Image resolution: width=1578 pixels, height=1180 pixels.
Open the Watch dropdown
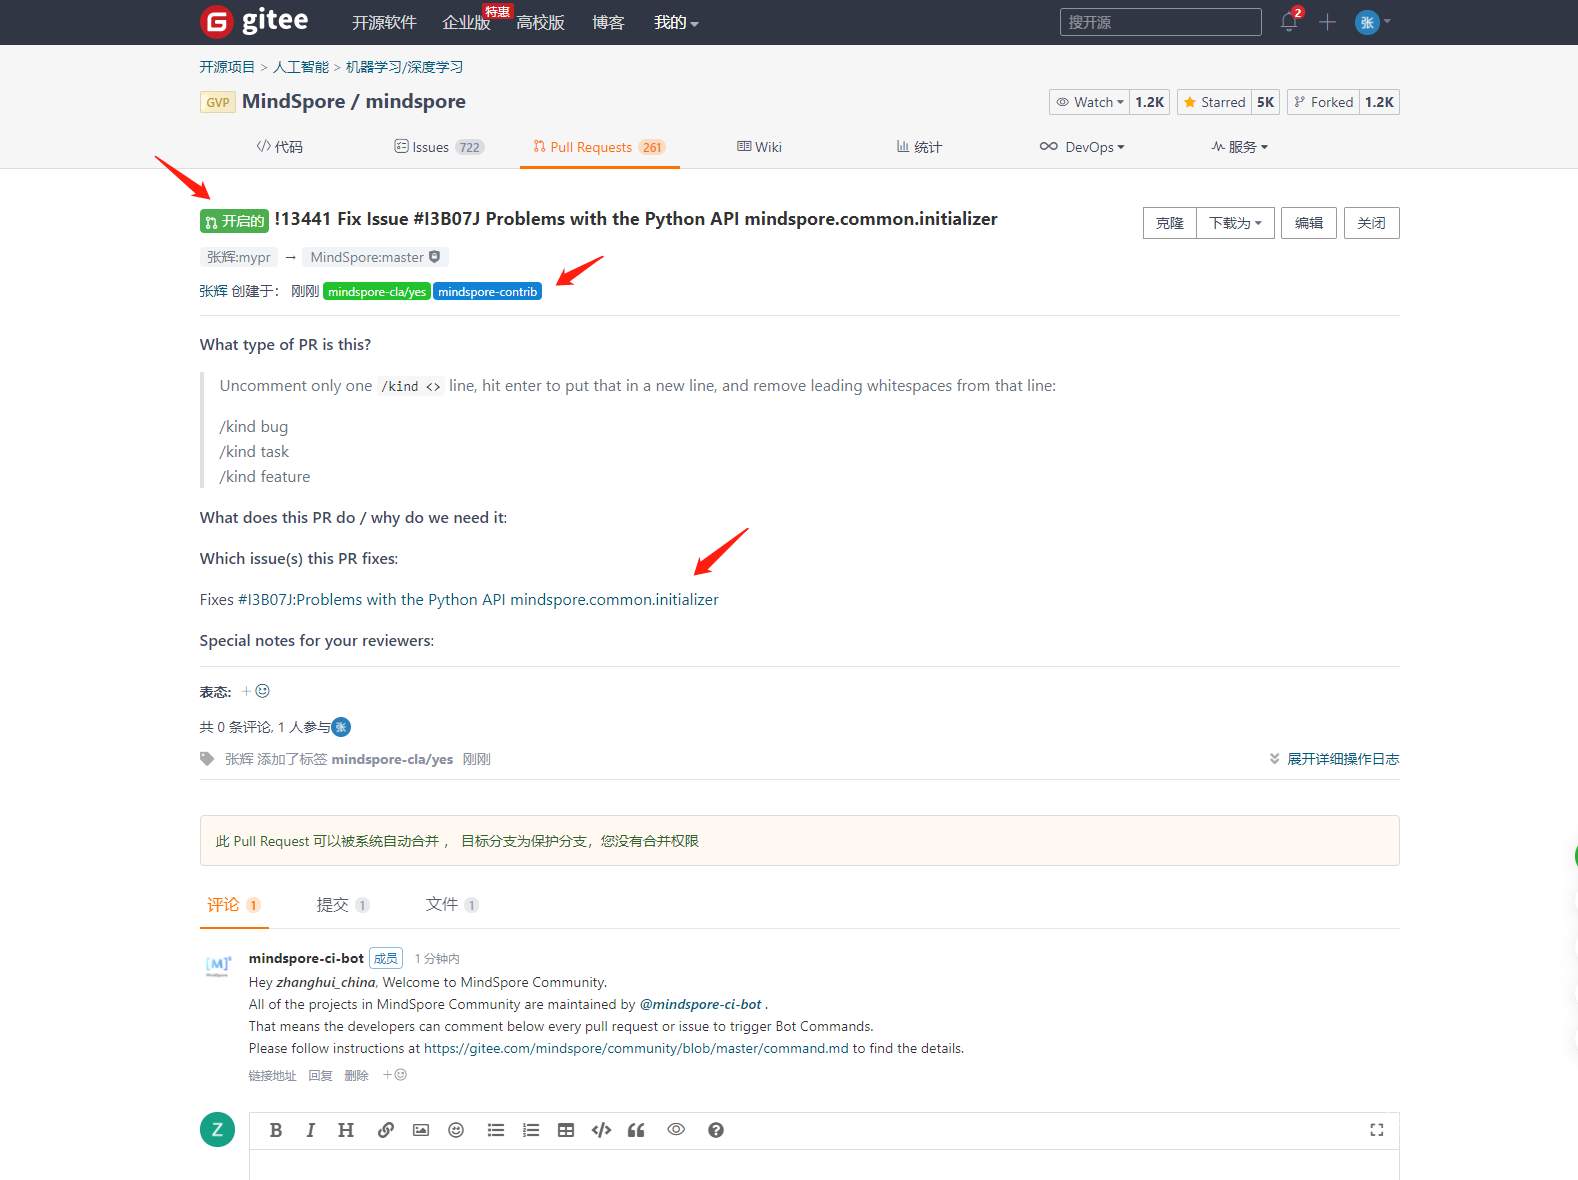(x=1090, y=102)
